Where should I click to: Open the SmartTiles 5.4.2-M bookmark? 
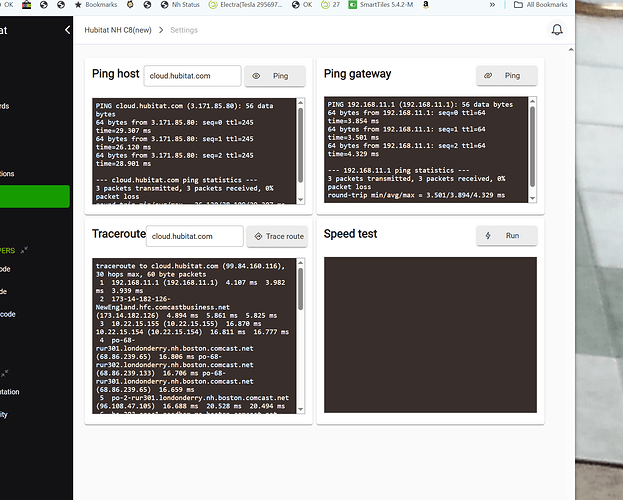click(x=380, y=5)
